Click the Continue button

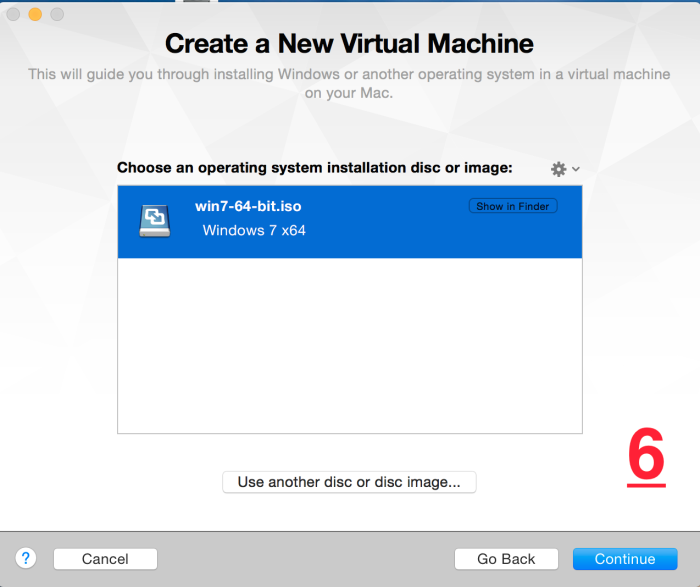coord(625,559)
